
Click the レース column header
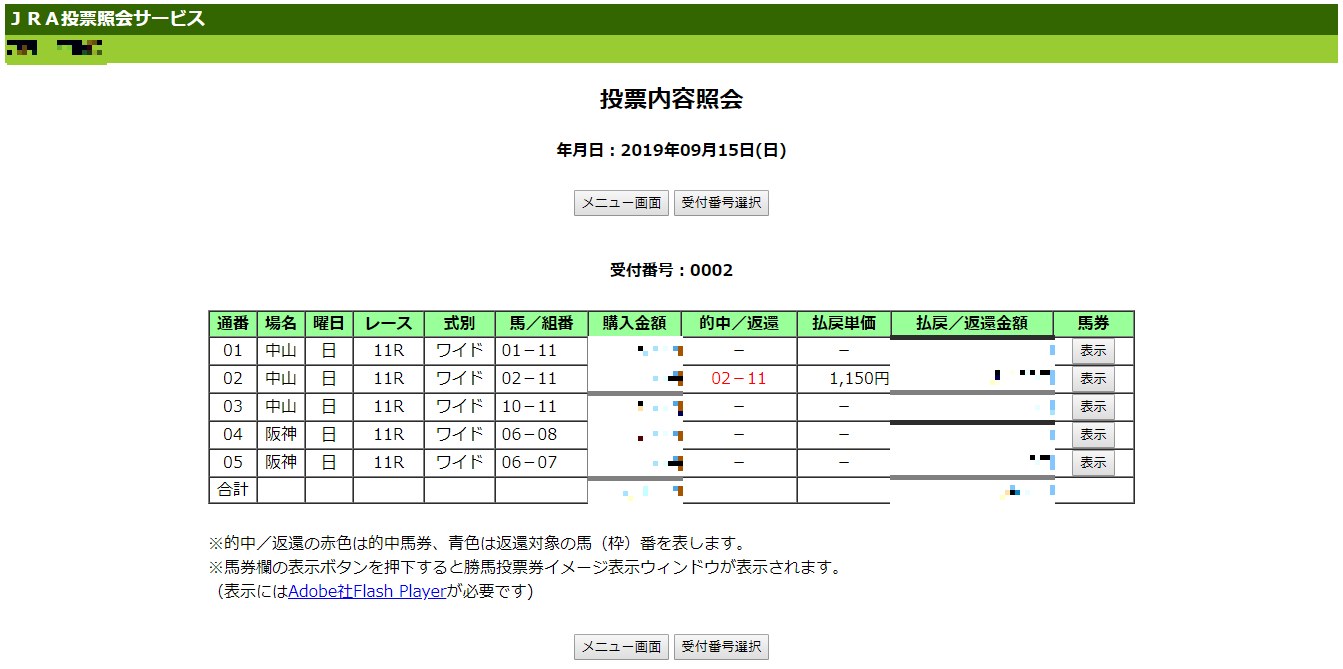[x=388, y=324]
